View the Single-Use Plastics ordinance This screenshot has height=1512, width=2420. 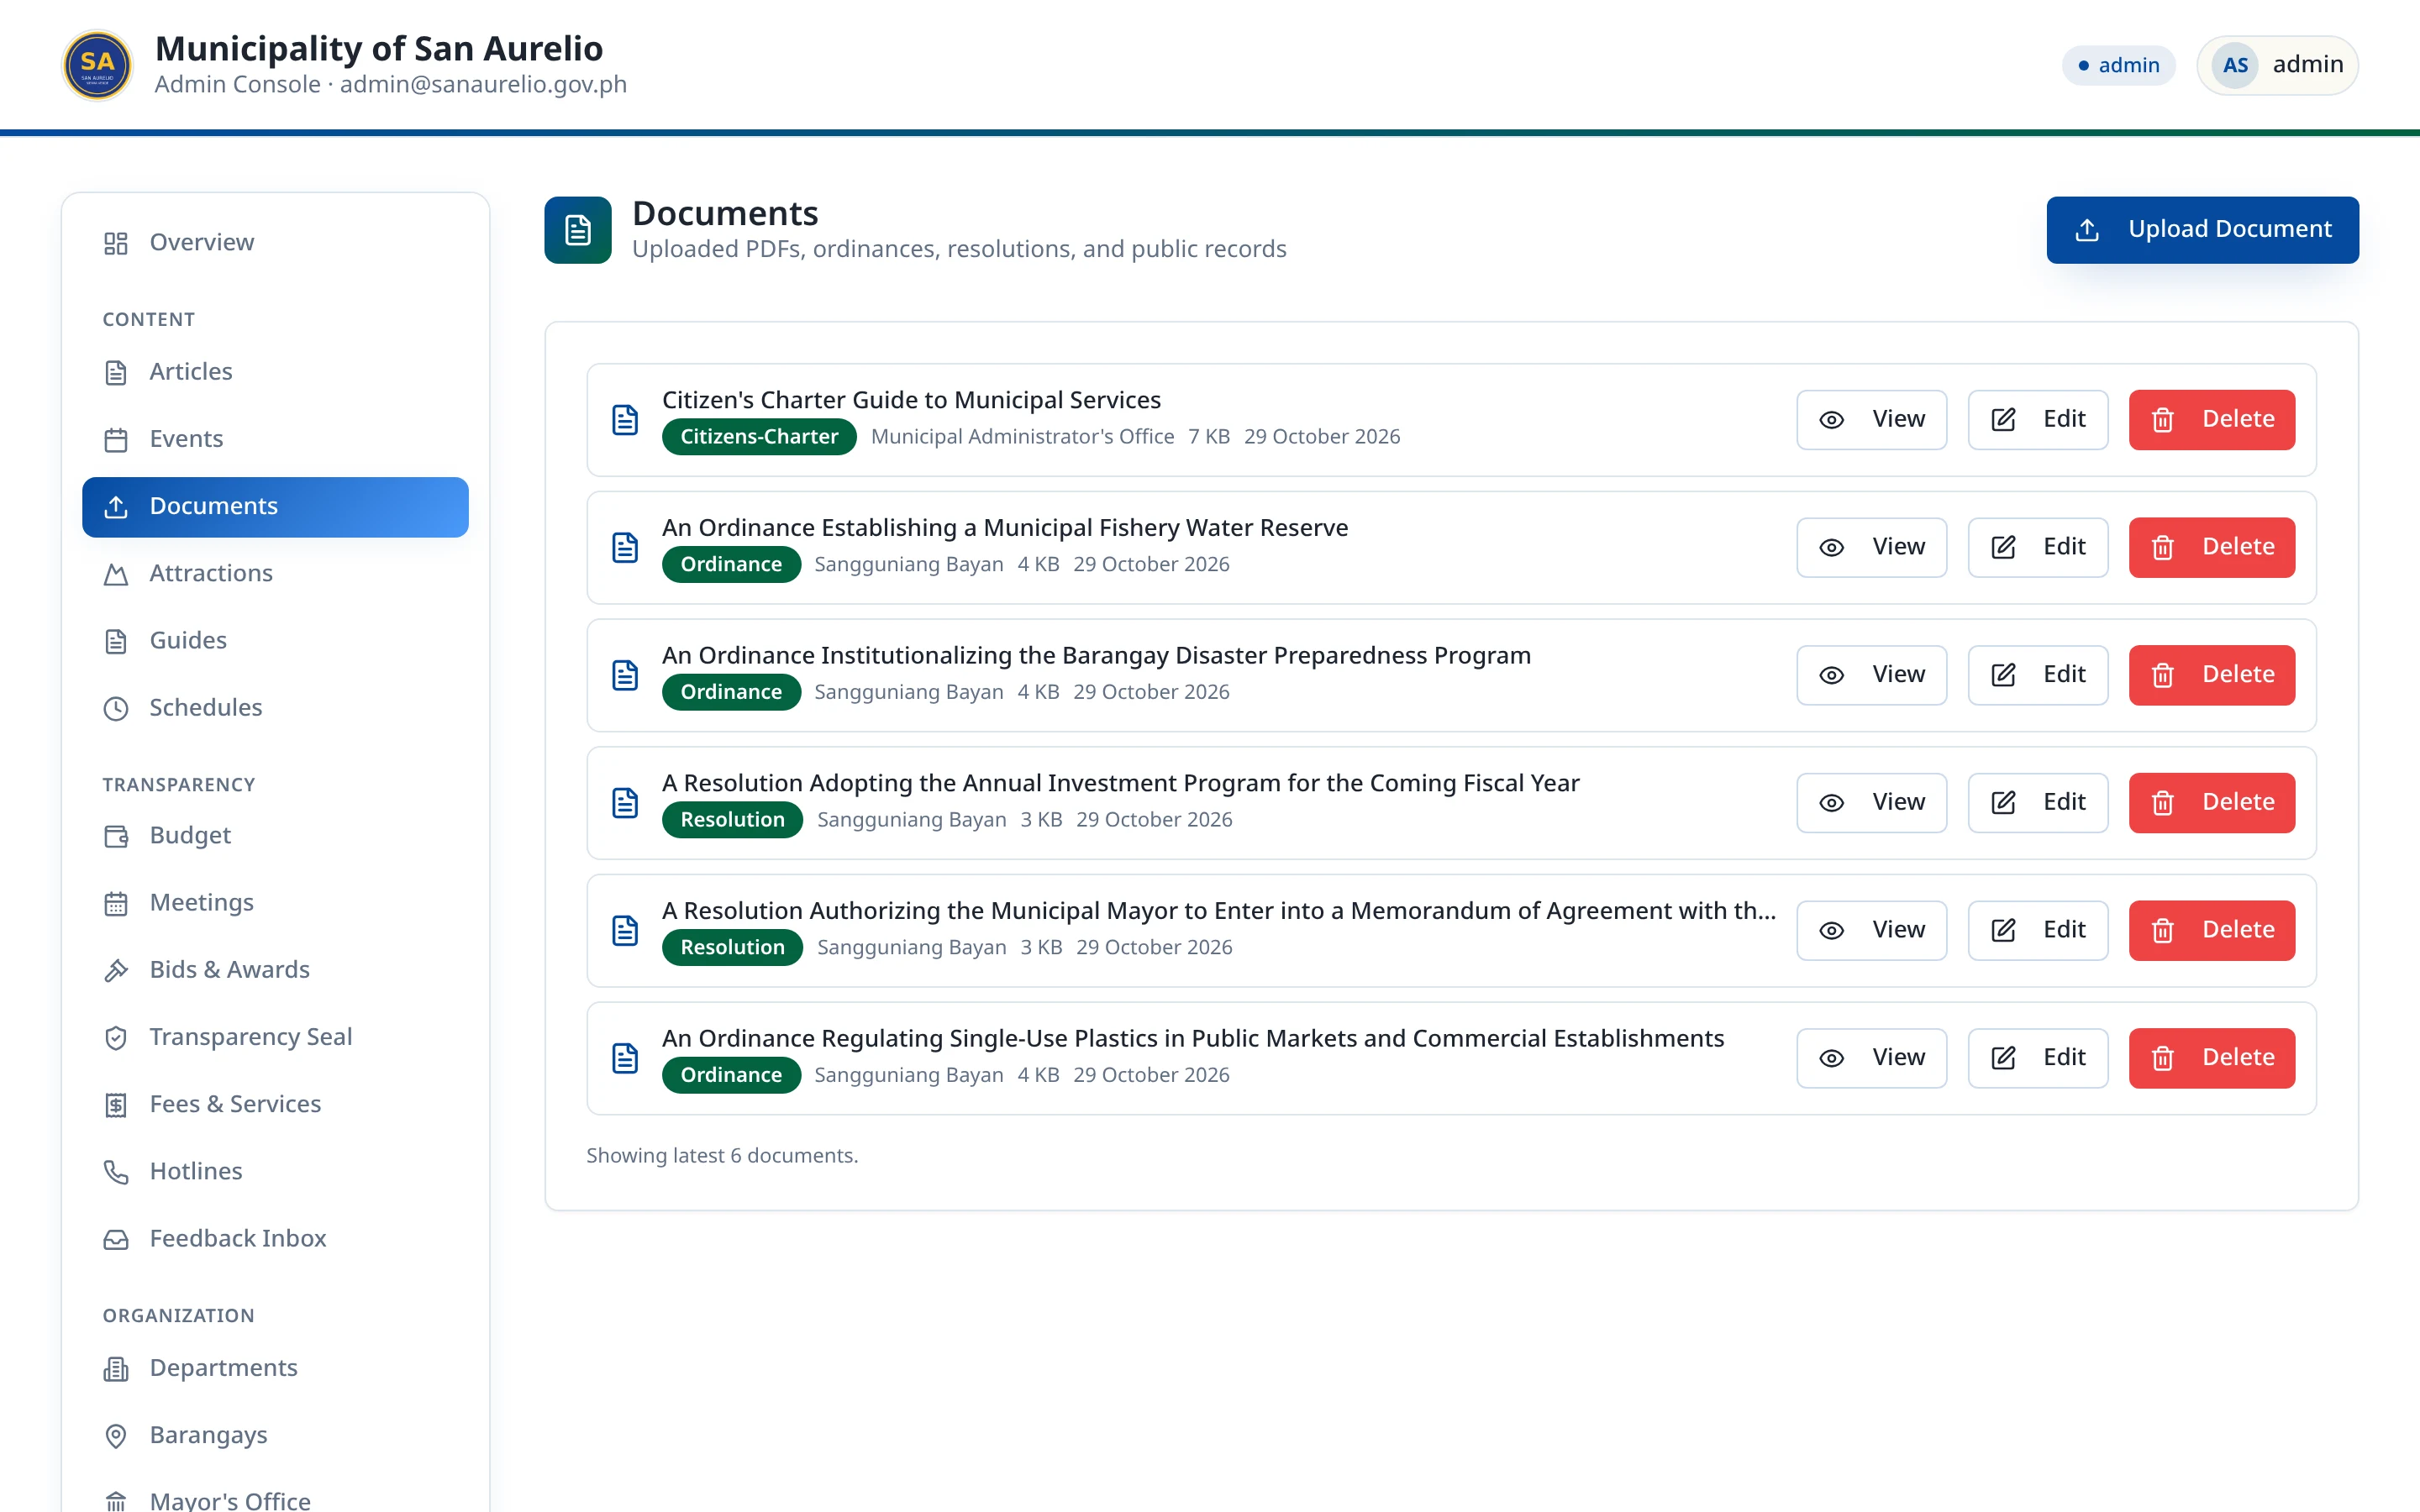(x=1871, y=1058)
